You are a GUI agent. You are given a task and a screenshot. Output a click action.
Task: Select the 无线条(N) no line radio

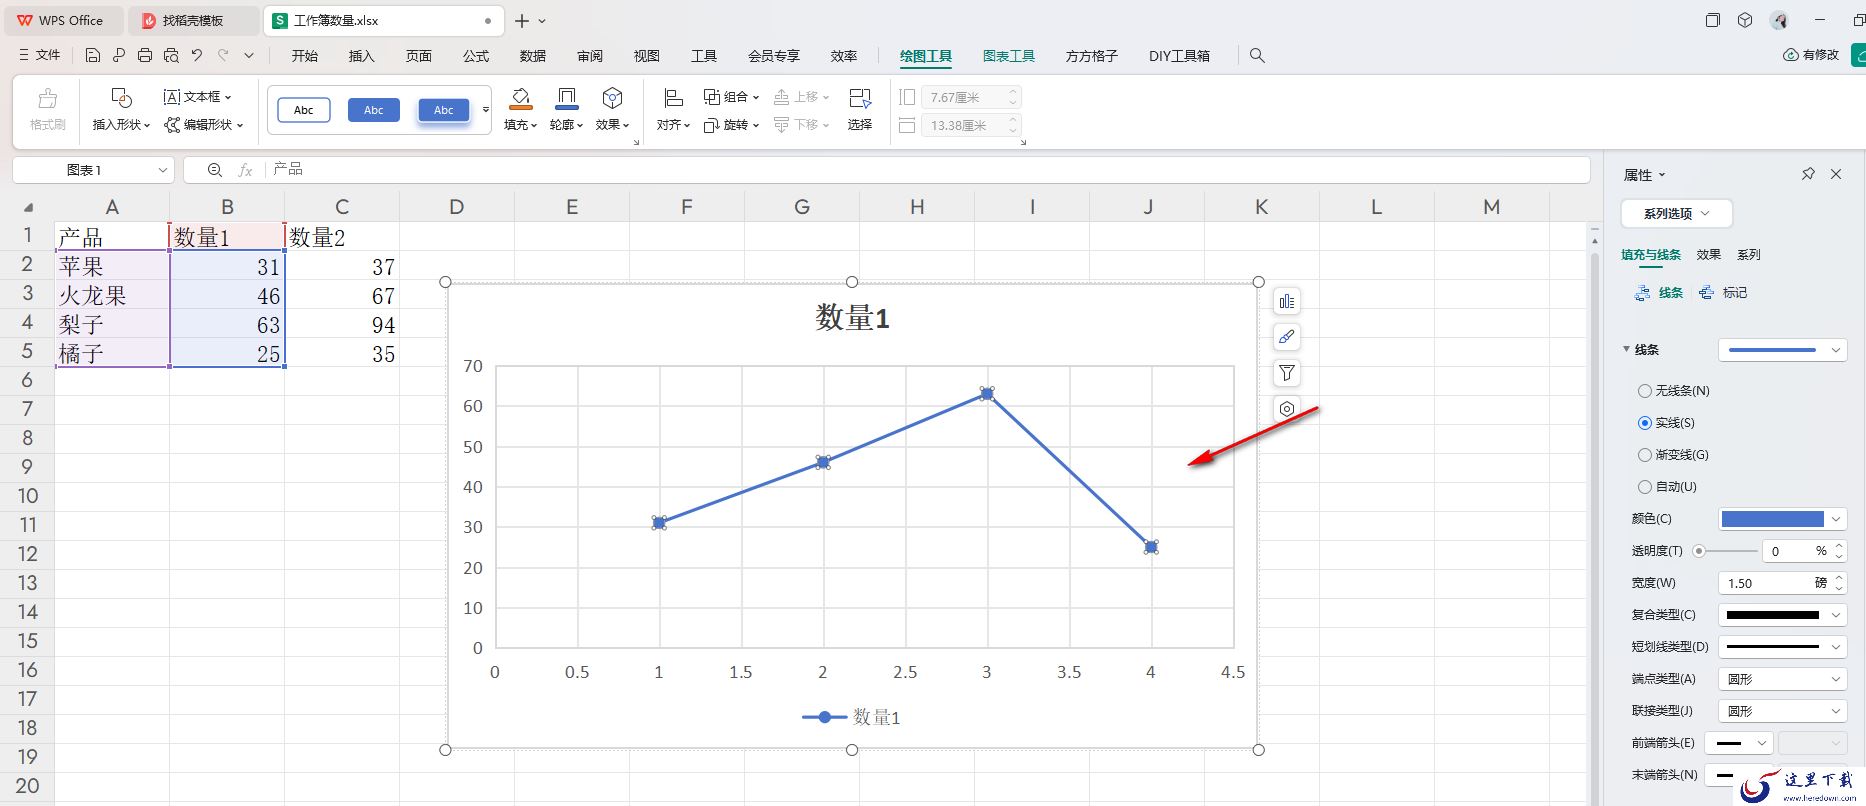pyautogui.click(x=1644, y=391)
